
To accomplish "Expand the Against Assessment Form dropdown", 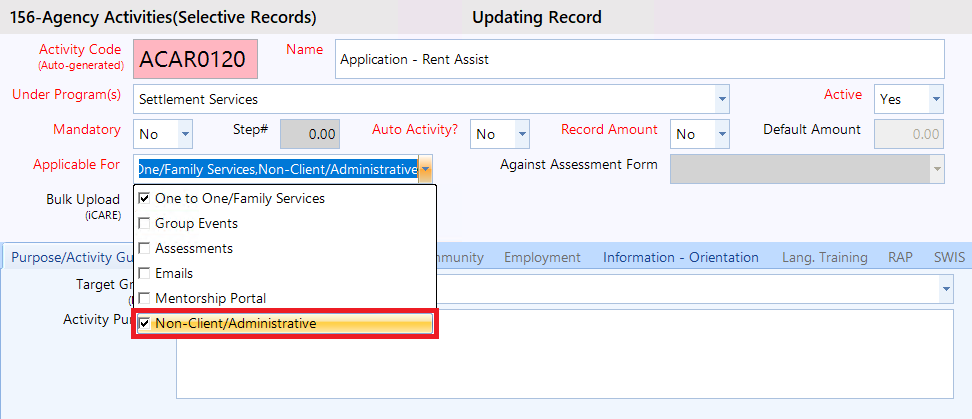I will [937, 169].
